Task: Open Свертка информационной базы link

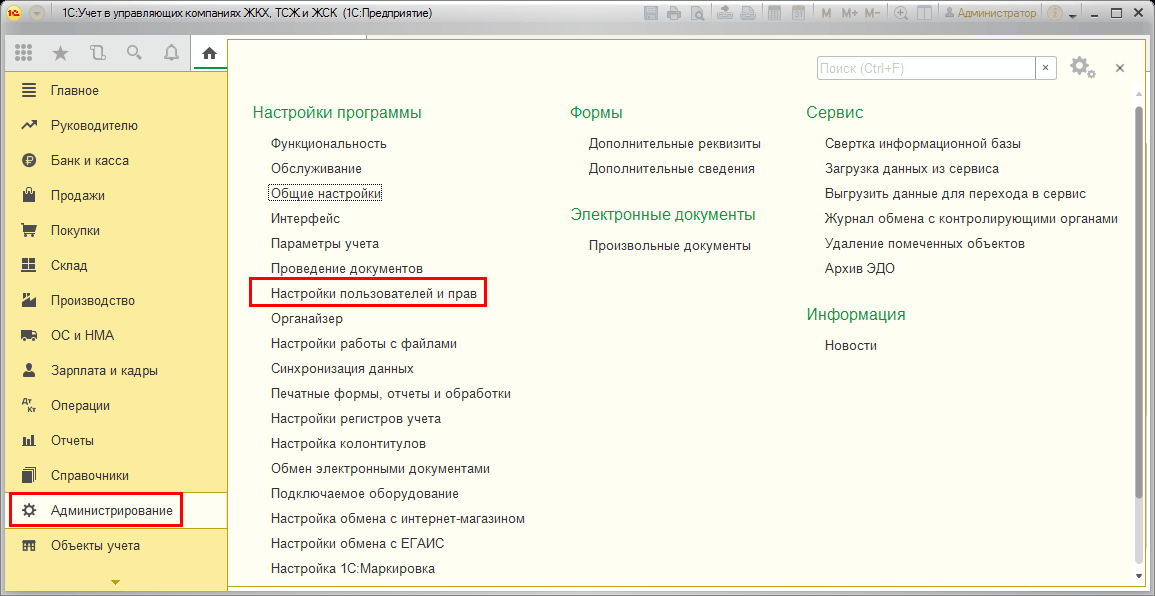Action: tap(922, 144)
